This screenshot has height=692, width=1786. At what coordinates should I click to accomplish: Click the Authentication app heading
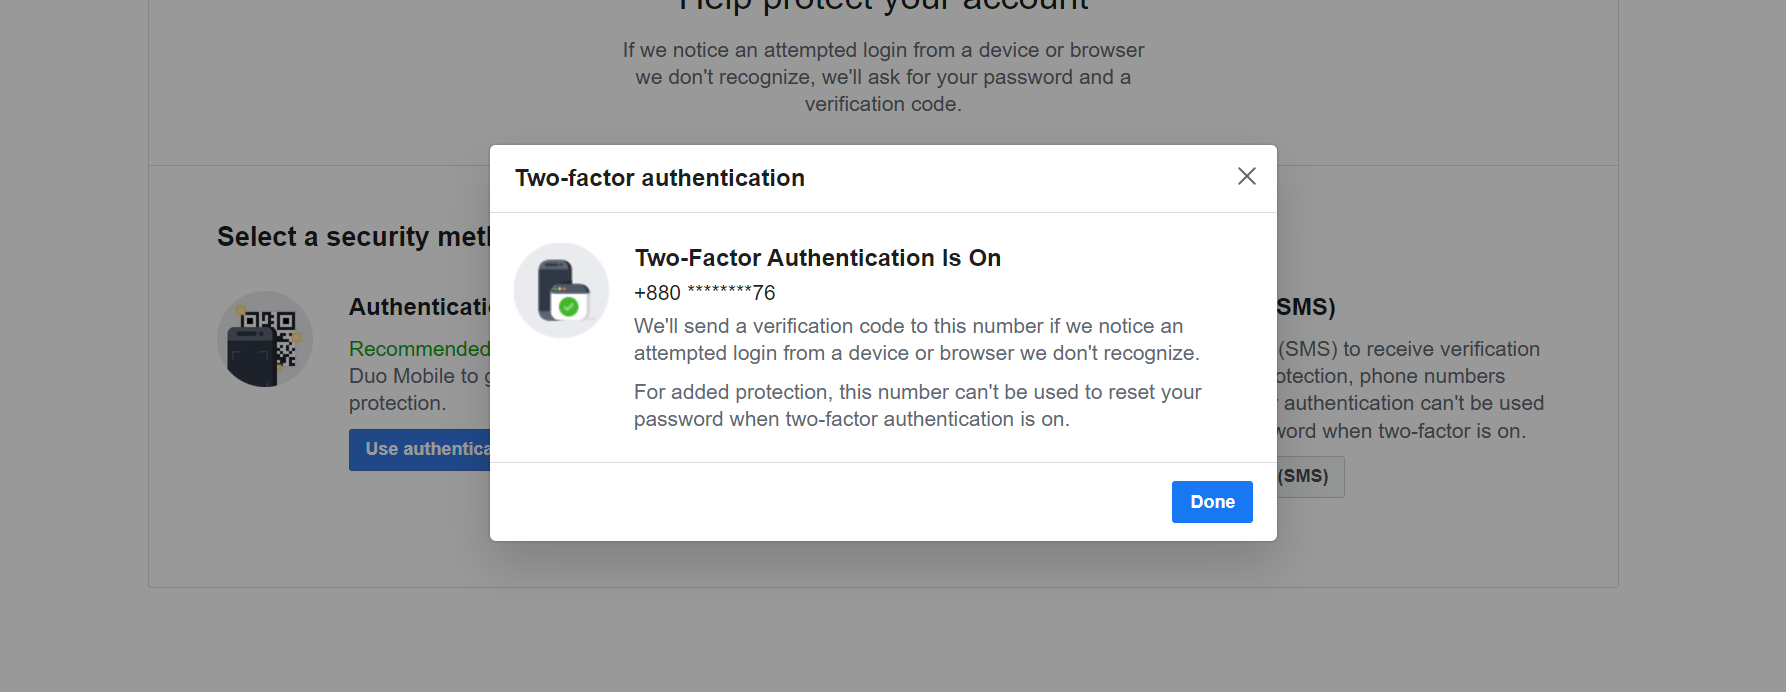click(419, 307)
